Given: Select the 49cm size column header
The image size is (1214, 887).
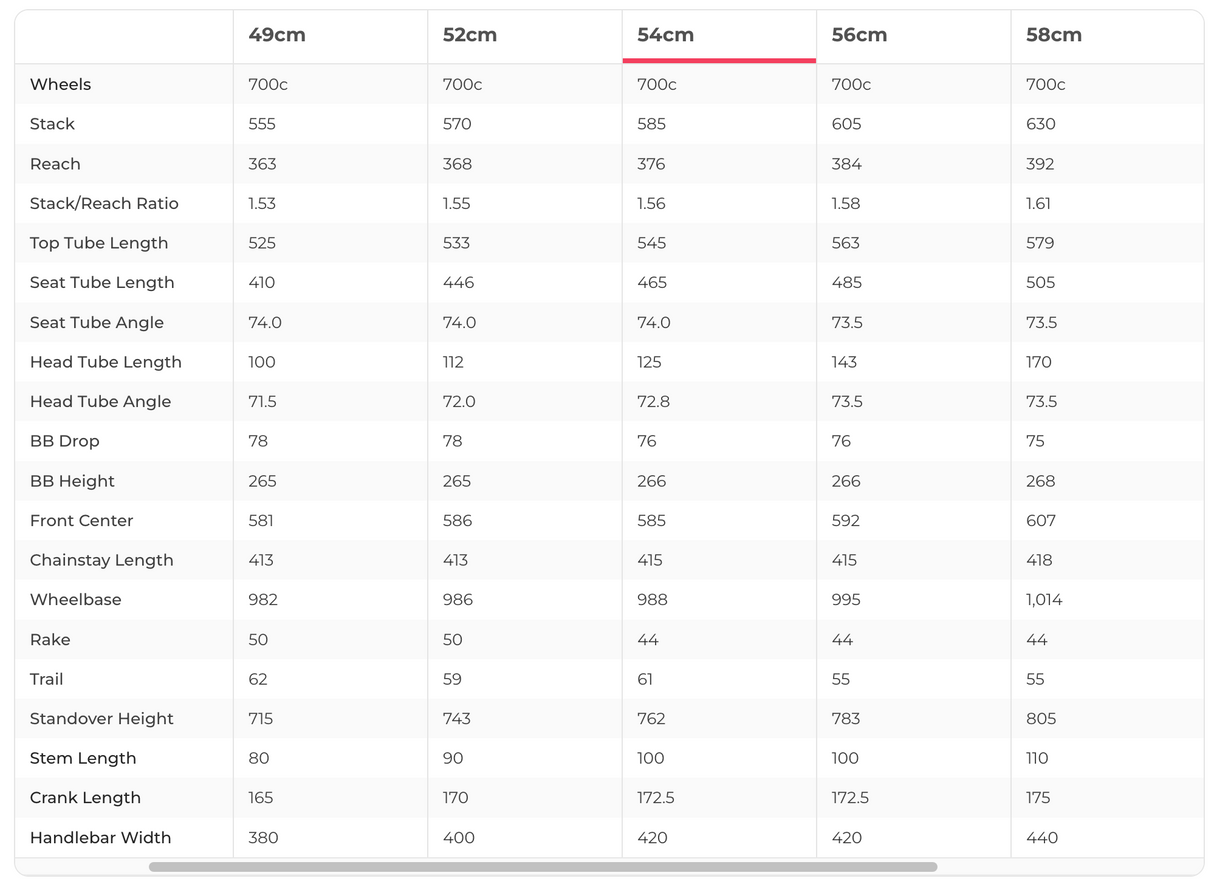Looking at the screenshot, I should [x=277, y=35].
